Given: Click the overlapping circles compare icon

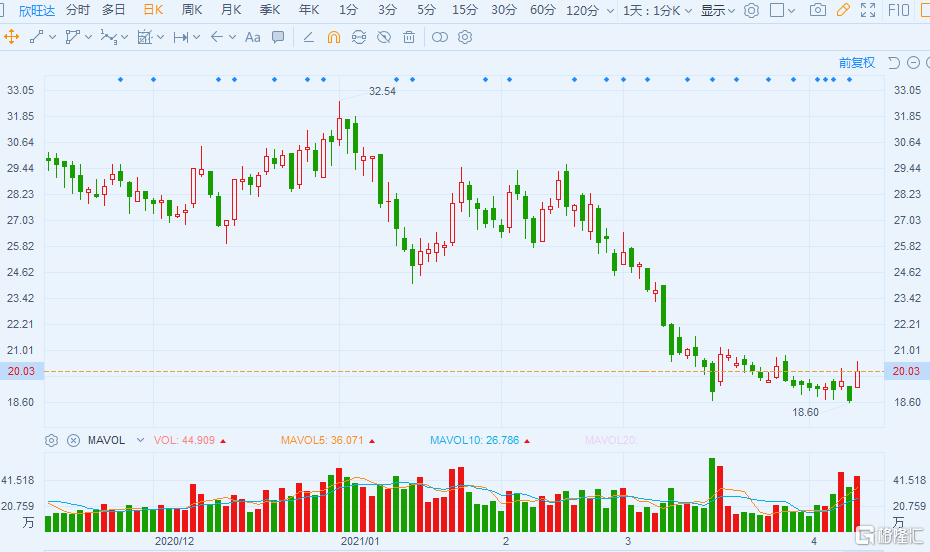Looking at the screenshot, I should (x=439, y=37).
